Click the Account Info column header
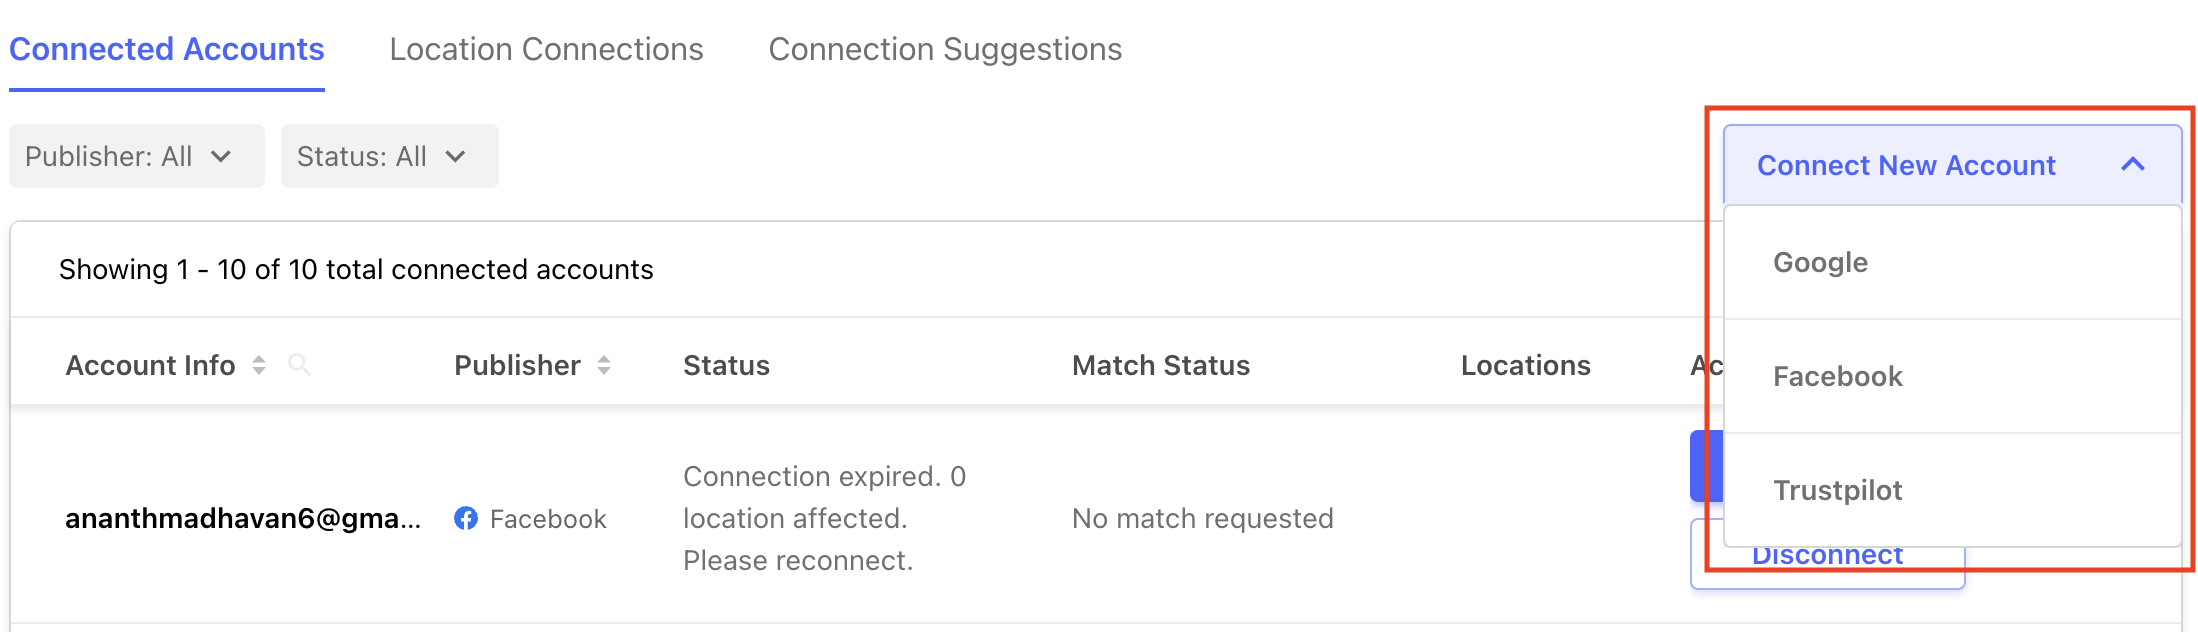The height and width of the screenshot is (632, 2198). (x=150, y=365)
